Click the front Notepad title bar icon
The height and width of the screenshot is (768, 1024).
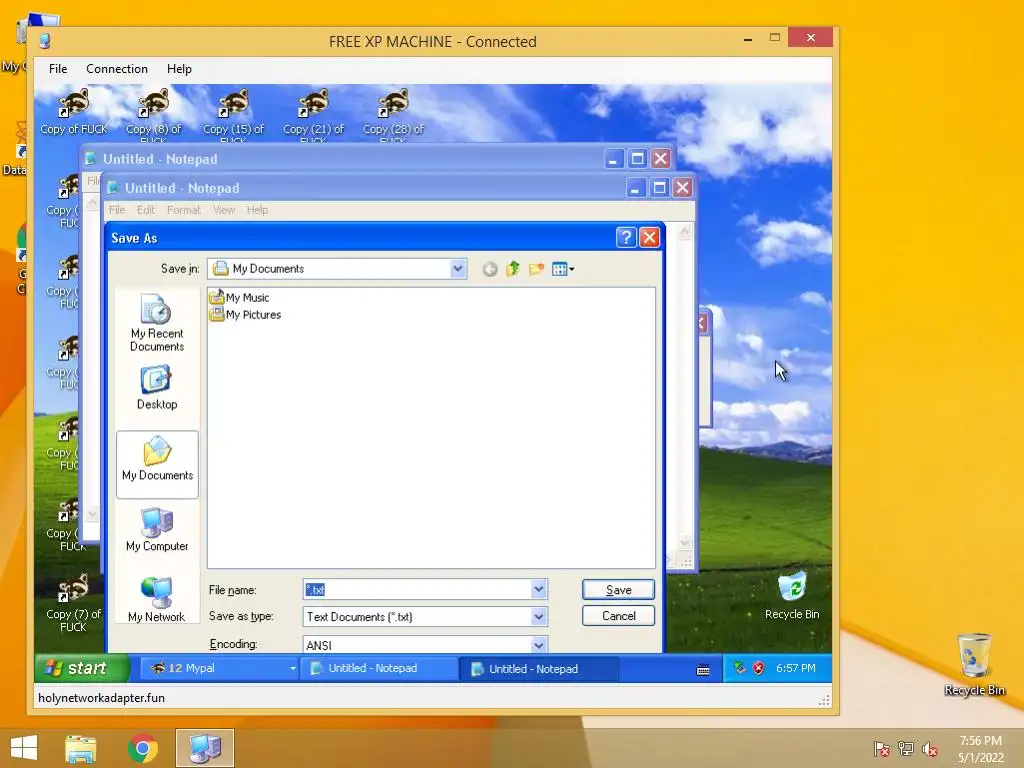pos(114,188)
